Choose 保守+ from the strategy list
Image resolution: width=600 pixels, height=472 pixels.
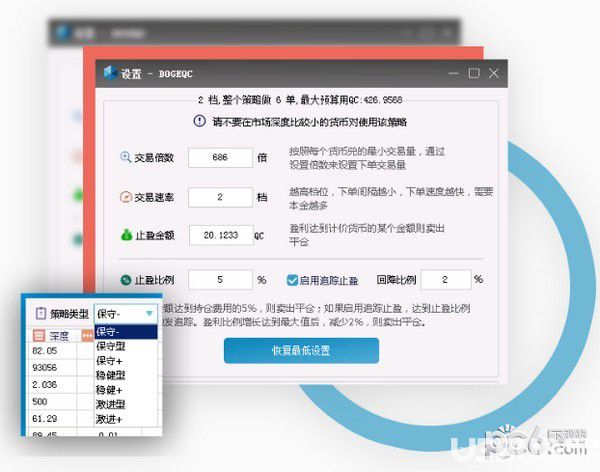pos(126,361)
